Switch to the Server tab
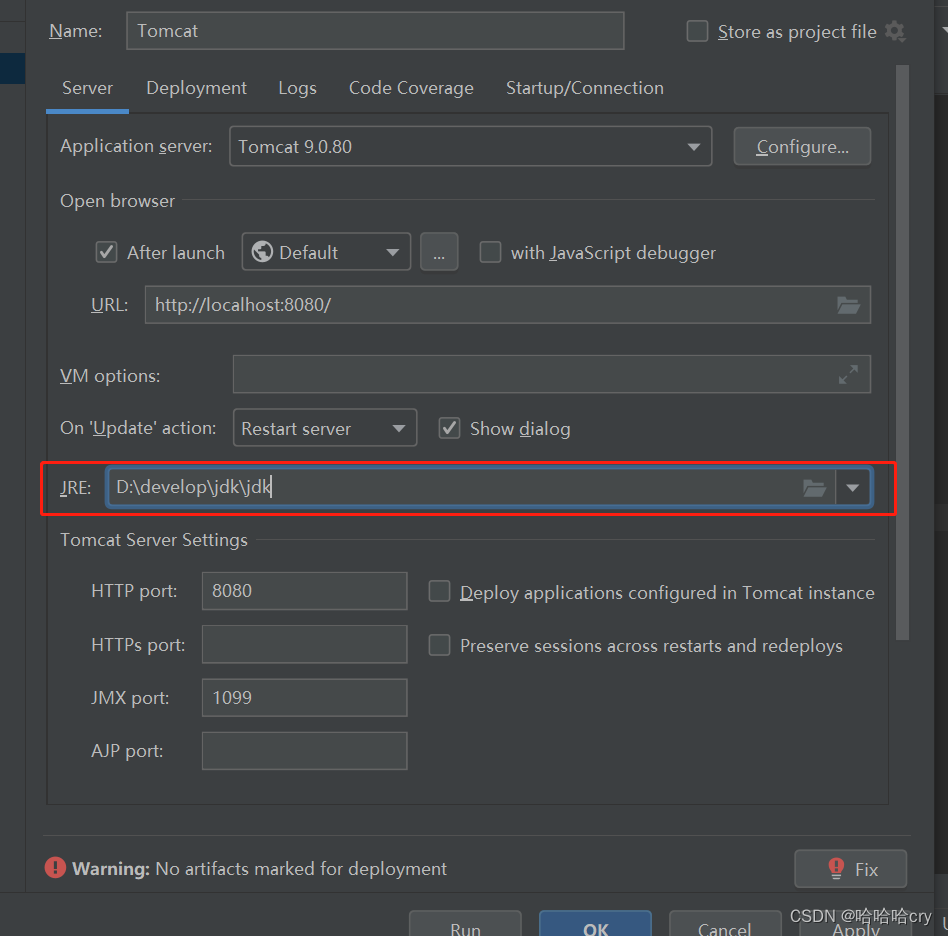Image resolution: width=948 pixels, height=936 pixels. (x=87, y=88)
